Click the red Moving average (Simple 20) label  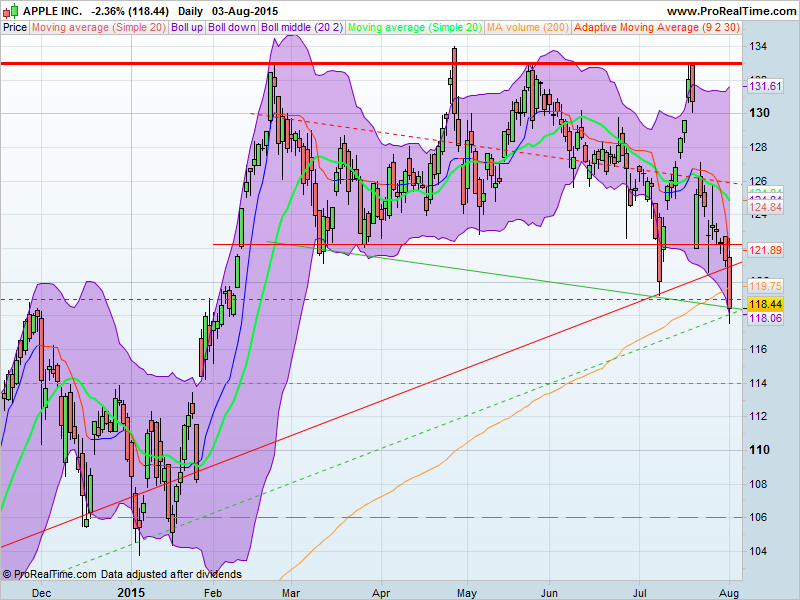(x=99, y=28)
